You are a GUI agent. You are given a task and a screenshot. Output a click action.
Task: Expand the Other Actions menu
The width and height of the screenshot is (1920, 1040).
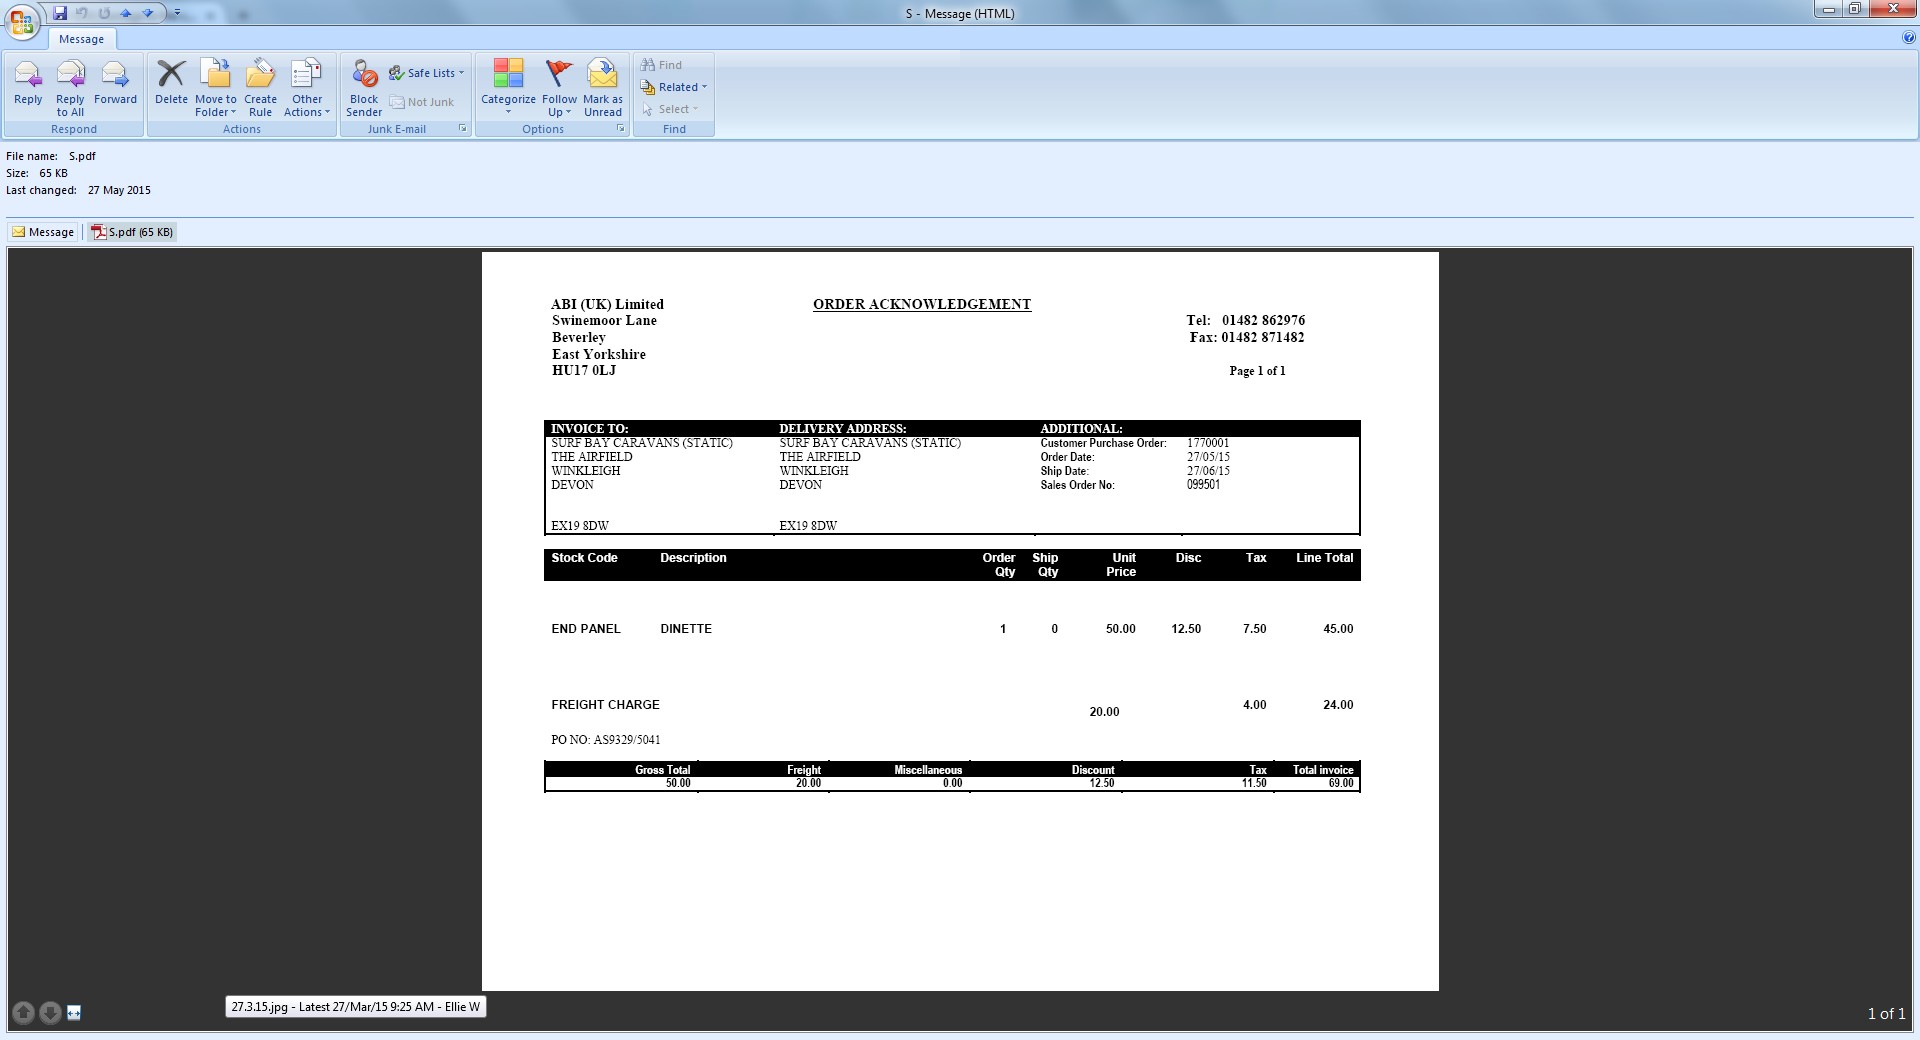pyautogui.click(x=307, y=105)
